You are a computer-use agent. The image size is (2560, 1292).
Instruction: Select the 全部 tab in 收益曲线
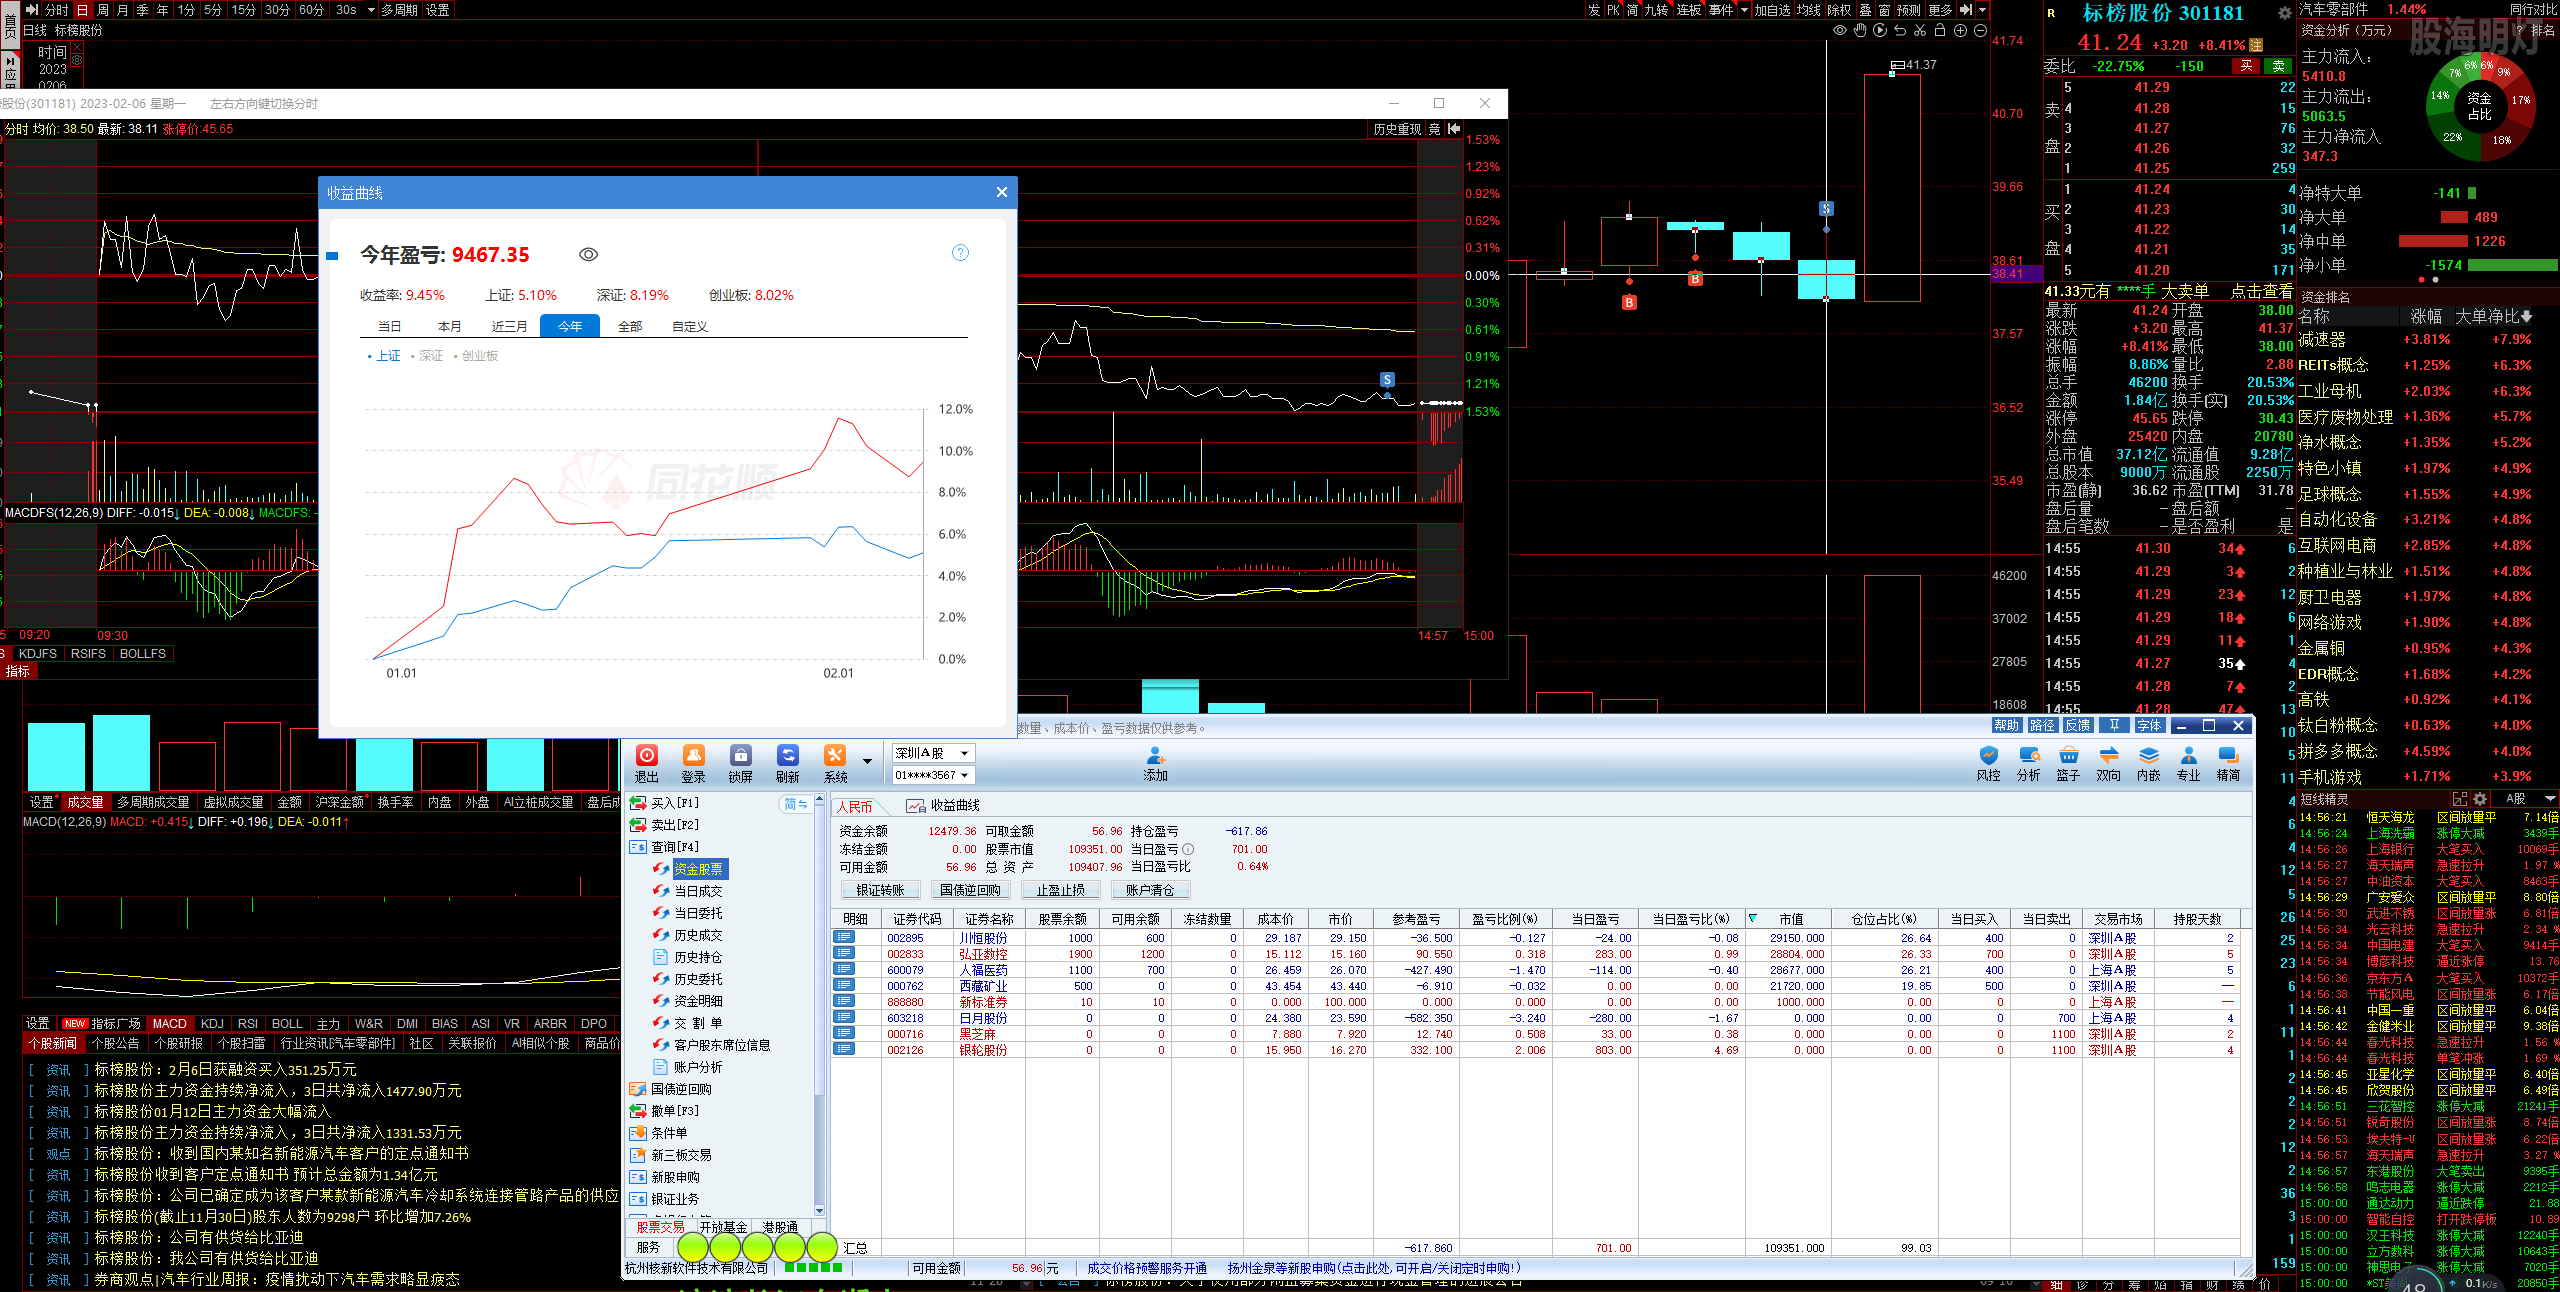pos(630,326)
